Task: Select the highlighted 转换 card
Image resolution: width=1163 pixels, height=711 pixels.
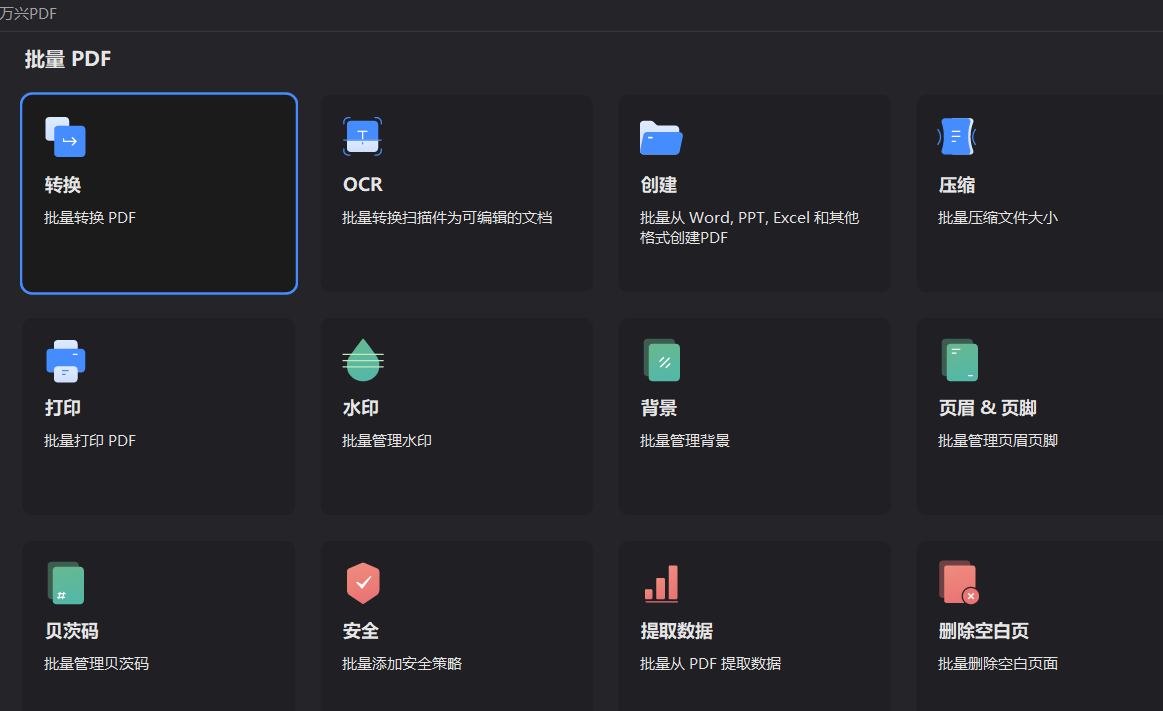Action: coord(158,192)
